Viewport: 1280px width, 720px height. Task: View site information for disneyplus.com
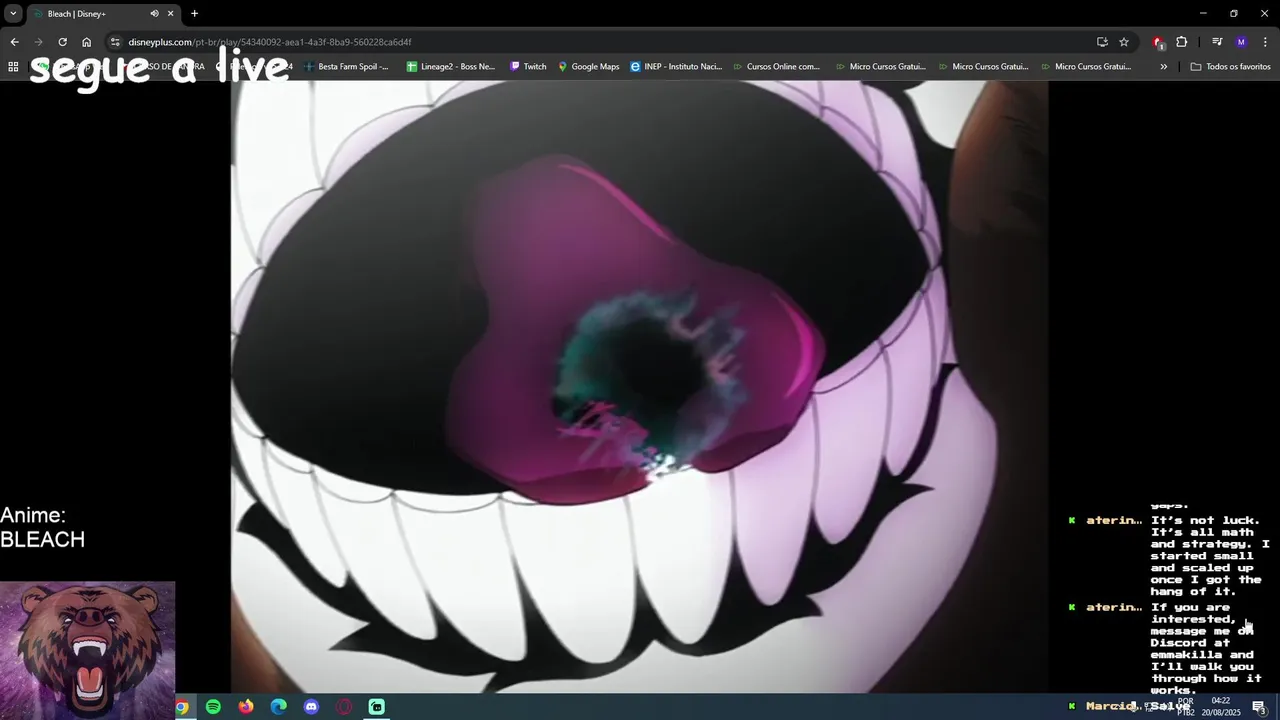click(115, 42)
